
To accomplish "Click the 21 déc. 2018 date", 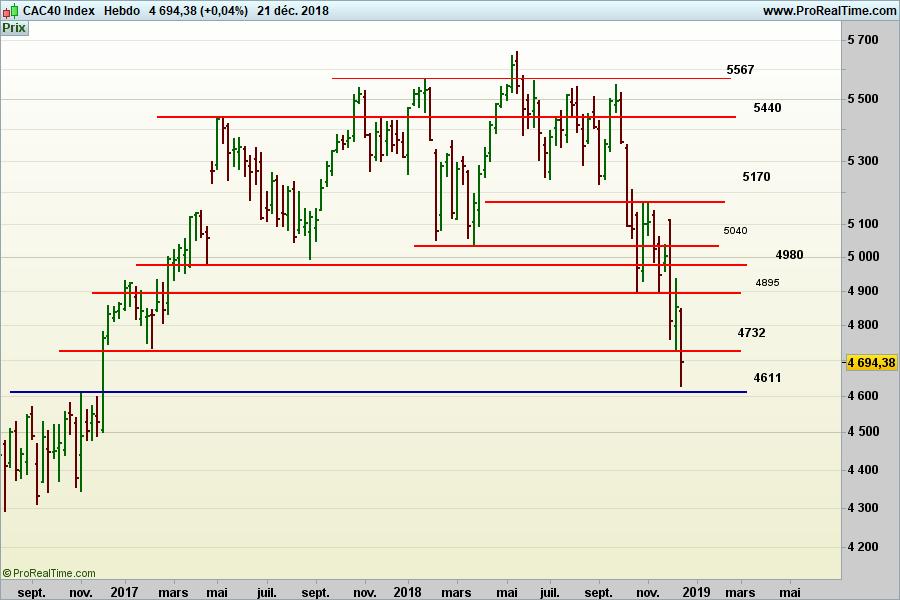I will 292,10.
